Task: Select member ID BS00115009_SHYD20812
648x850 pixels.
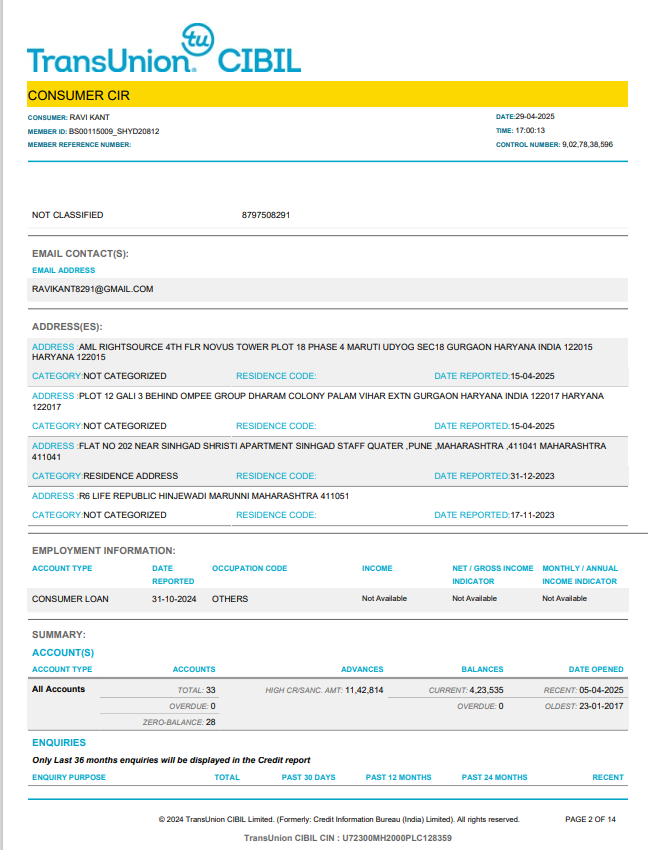Action: [x=114, y=131]
